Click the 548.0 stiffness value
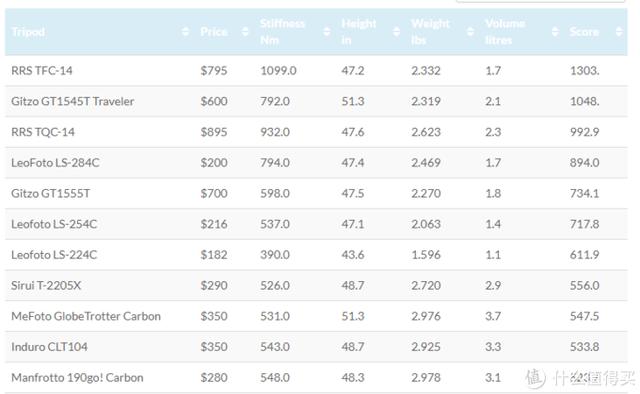Image resolution: width=640 pixels, height=394 pixels. [275, 377]
